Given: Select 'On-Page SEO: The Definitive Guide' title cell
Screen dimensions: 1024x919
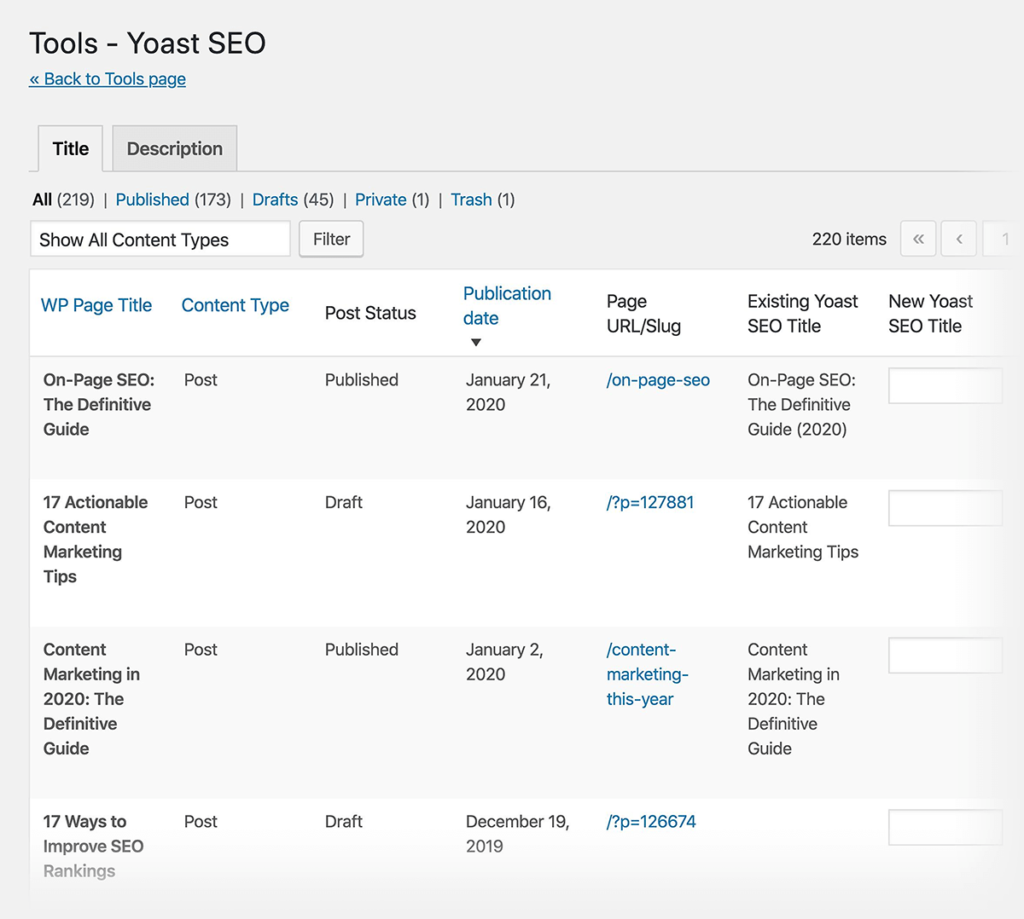Looking at the screenshot, I should 99,404.
